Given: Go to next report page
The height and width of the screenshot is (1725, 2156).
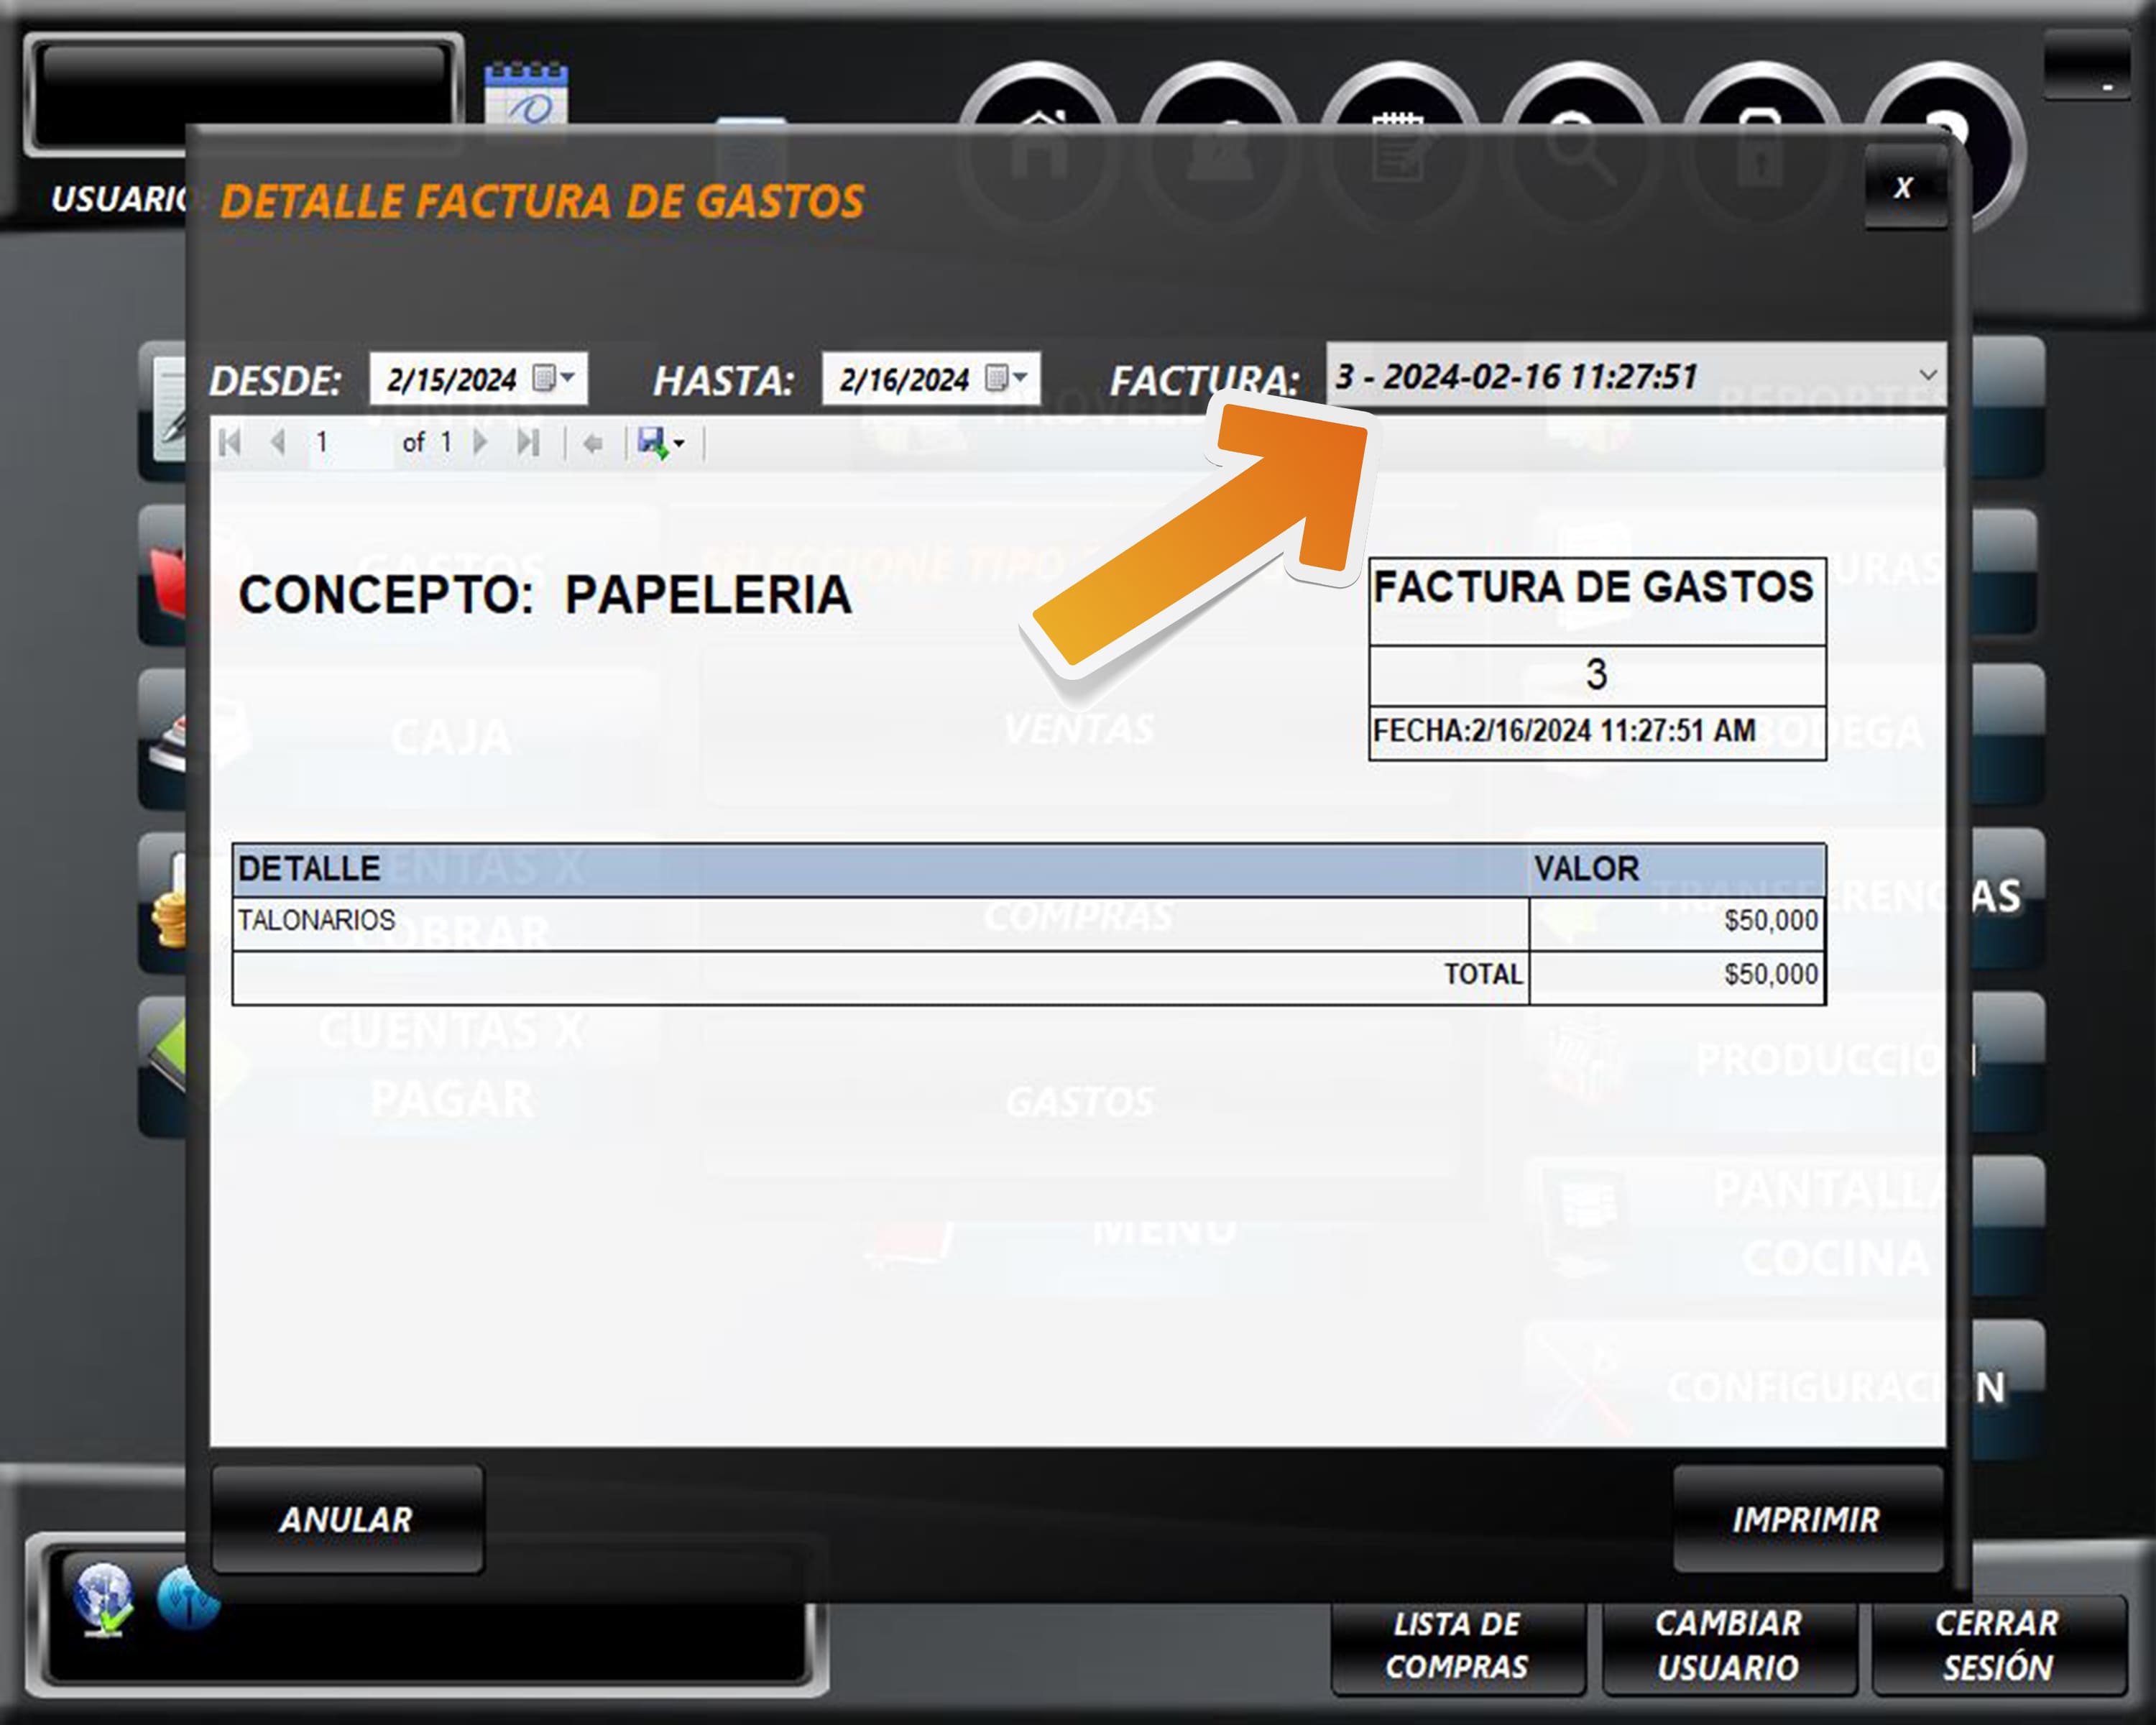Looking at the screenshot, I should click(x=481, y=442).
